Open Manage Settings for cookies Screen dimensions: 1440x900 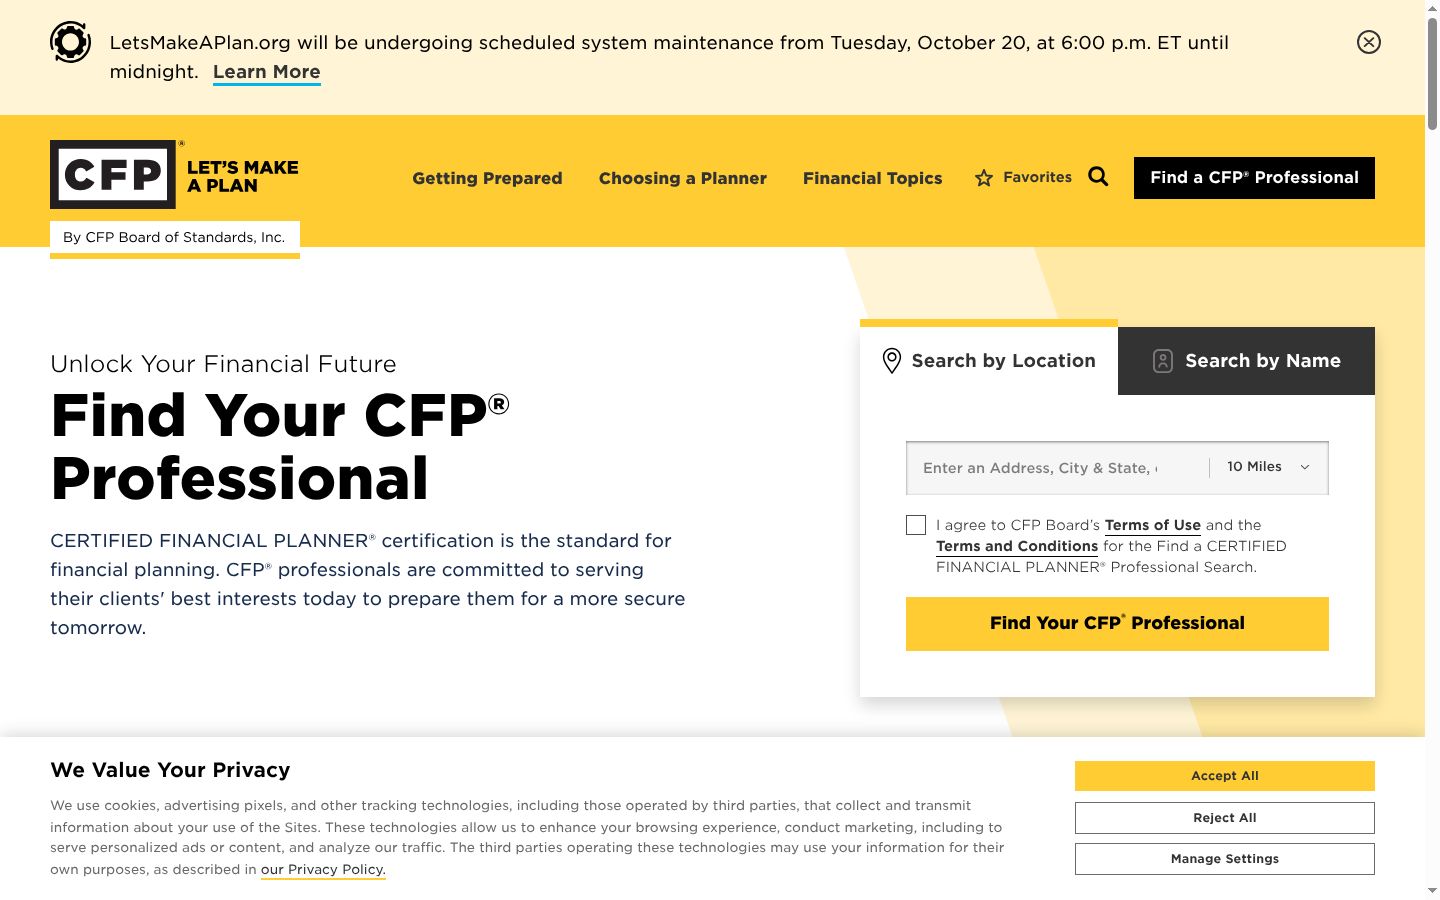1225,859
